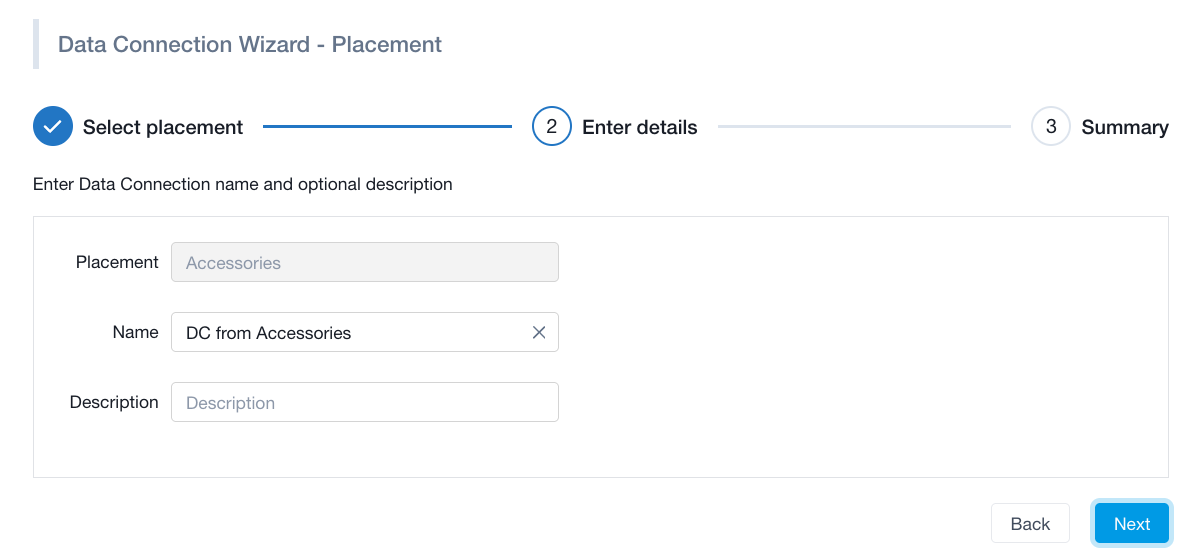The image size is (1190, 556).
Task: Click the completed checkmark step icon
Action: click(x=52, y=127)
